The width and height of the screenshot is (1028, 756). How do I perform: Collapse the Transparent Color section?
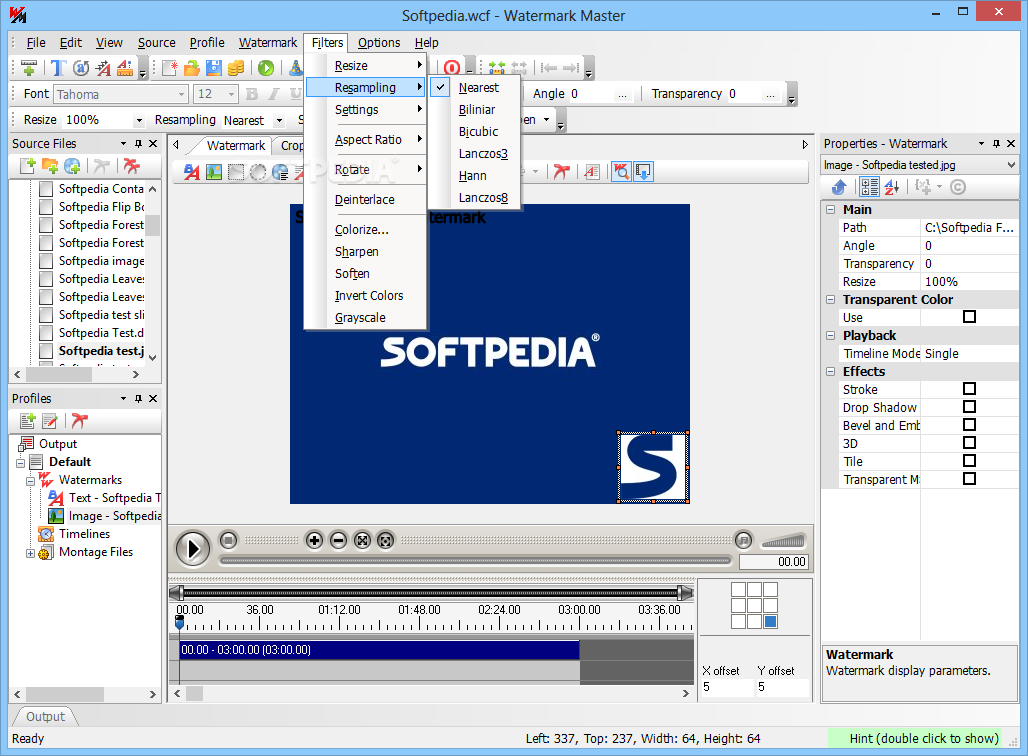pos(831,300)
